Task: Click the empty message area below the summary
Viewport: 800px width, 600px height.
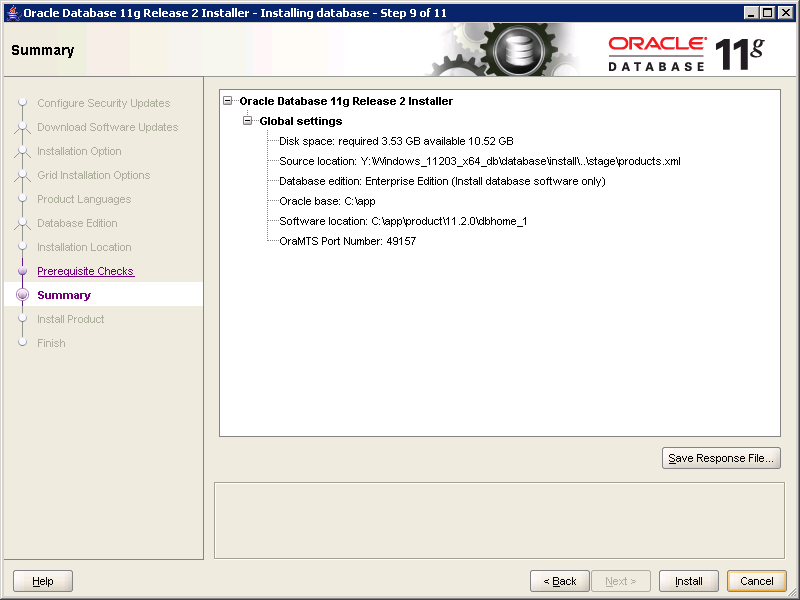Action: pos(499,520)
